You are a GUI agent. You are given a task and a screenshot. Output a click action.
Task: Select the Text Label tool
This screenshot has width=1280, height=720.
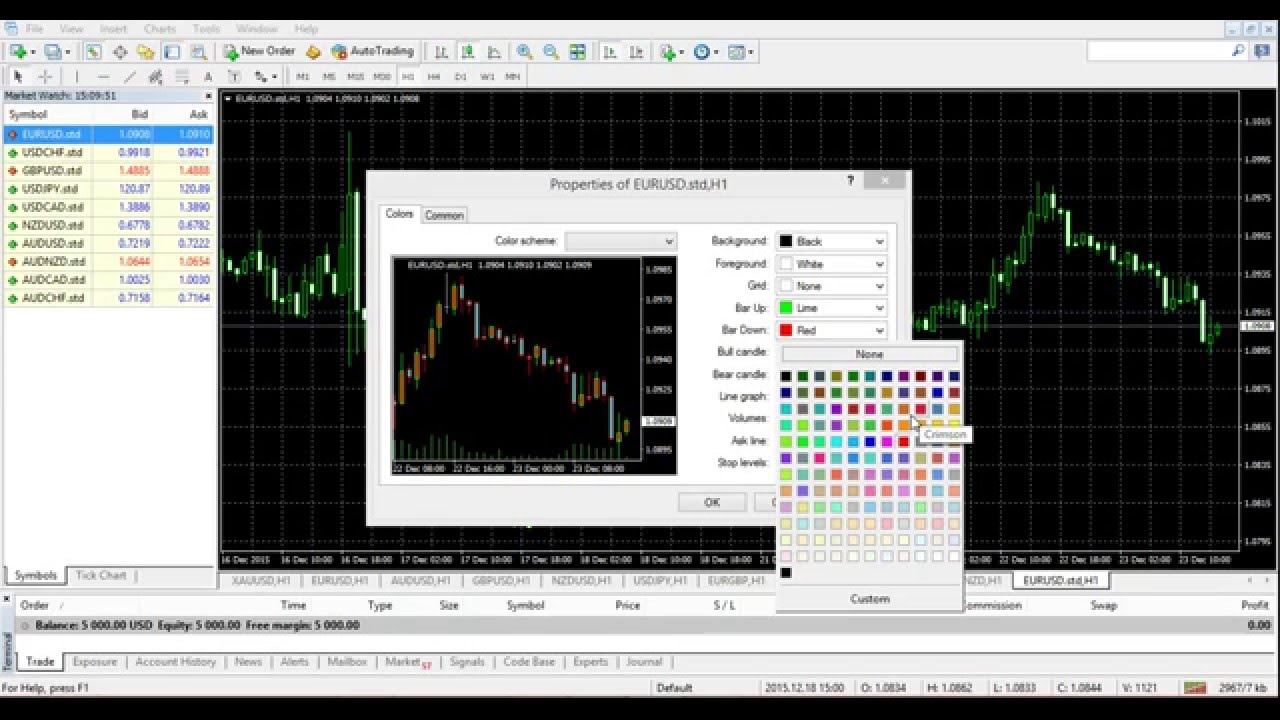tap(234, 76)
